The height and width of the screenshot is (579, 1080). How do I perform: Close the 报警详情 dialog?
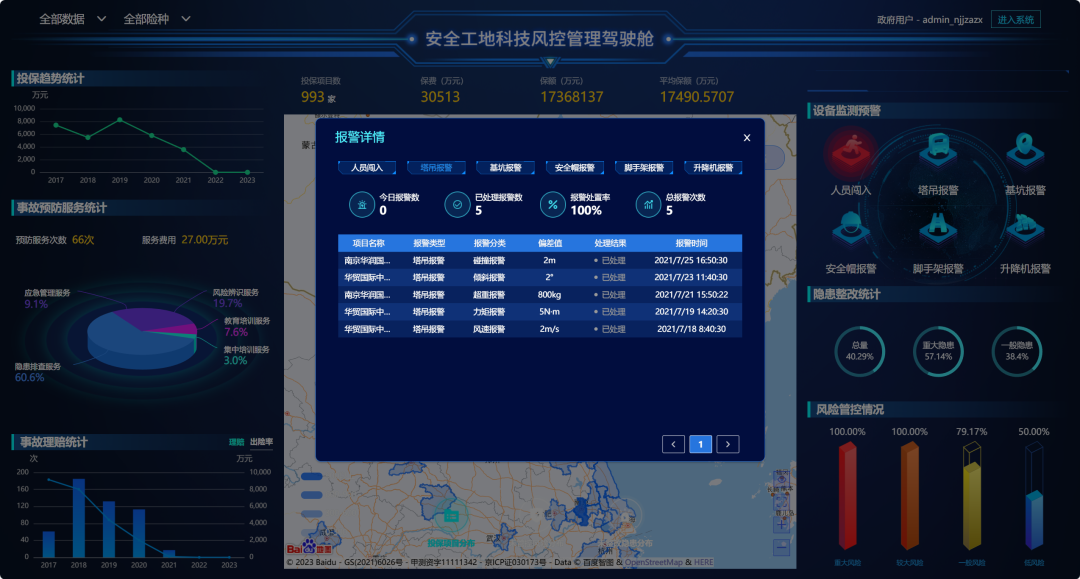[x=747, y=138]
